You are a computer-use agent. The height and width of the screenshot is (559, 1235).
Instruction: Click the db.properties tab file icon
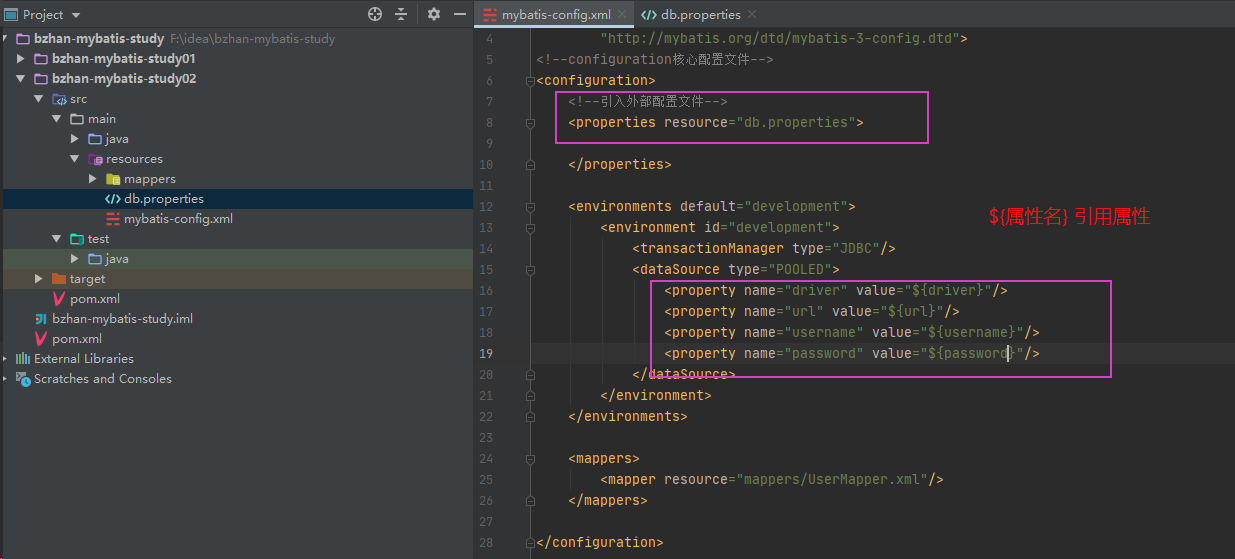coord(648,14)
